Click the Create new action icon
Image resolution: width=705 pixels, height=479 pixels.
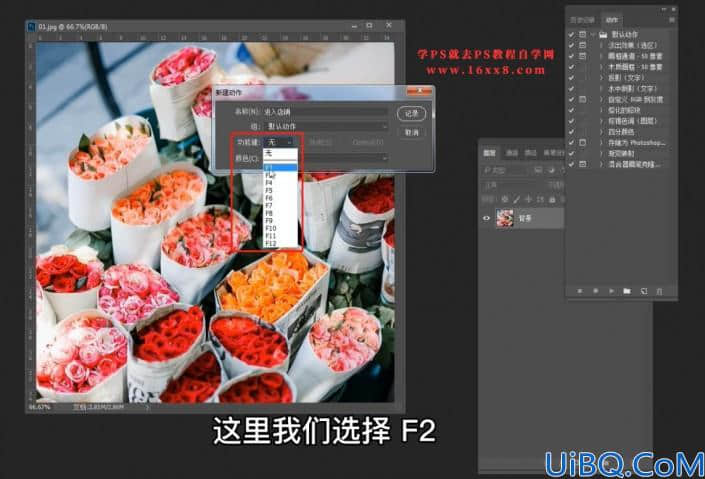click(643, 291)
